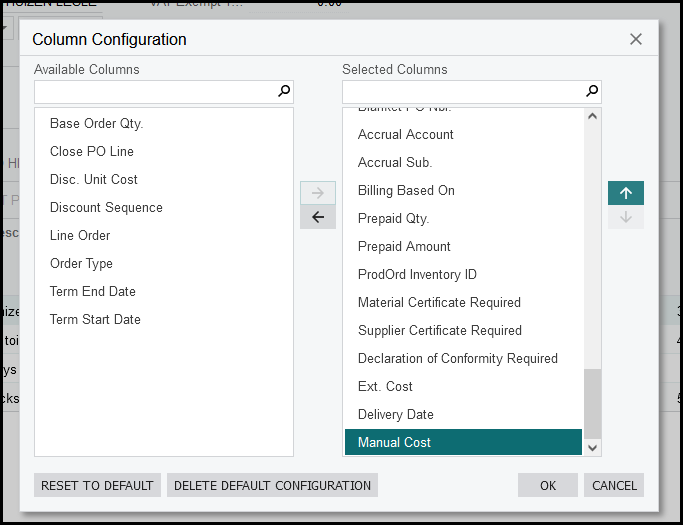Click search magnifier in Available Columns
The width and height of the screenshot is (683, 525).
(x=285, y=91)
